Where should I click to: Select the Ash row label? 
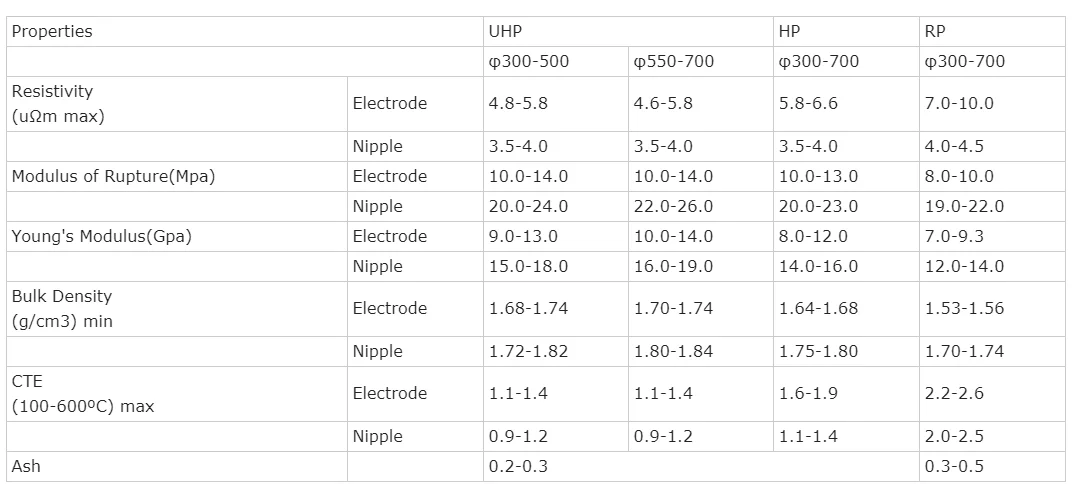tap(26, 466)
